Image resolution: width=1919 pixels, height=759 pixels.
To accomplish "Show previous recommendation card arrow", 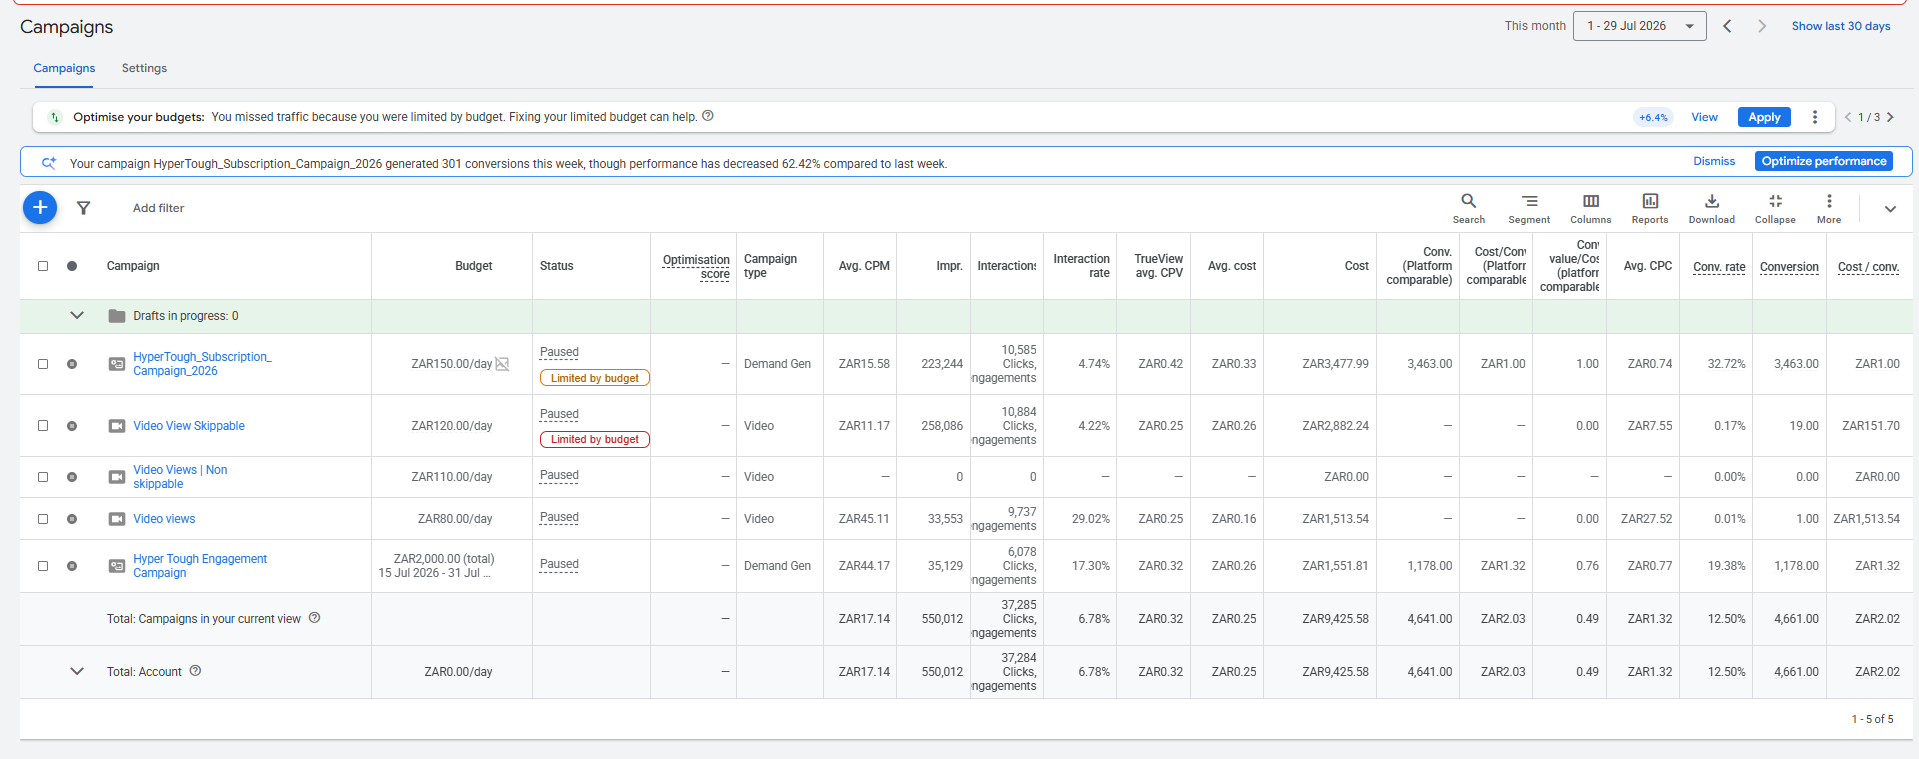I will [x=1848, y=117].
